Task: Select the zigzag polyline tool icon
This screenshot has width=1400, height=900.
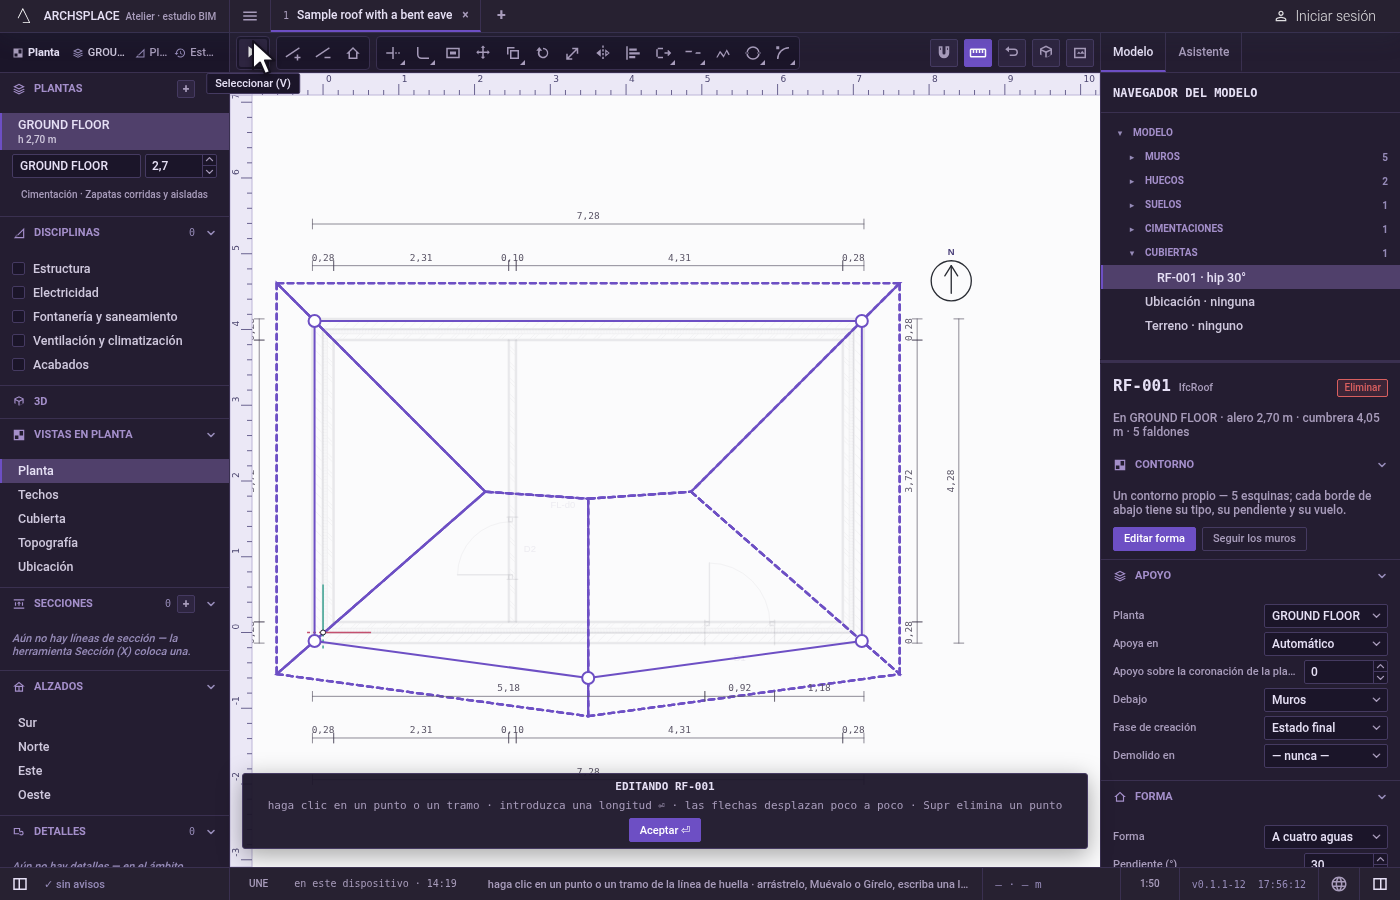Action: (x=723, y=53)
